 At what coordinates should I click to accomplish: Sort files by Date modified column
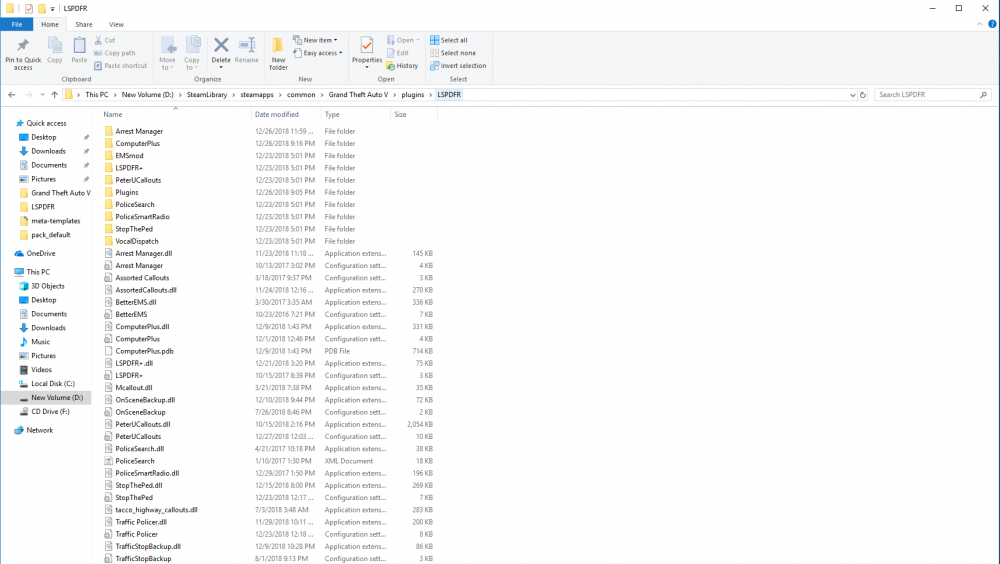(277, 114)
